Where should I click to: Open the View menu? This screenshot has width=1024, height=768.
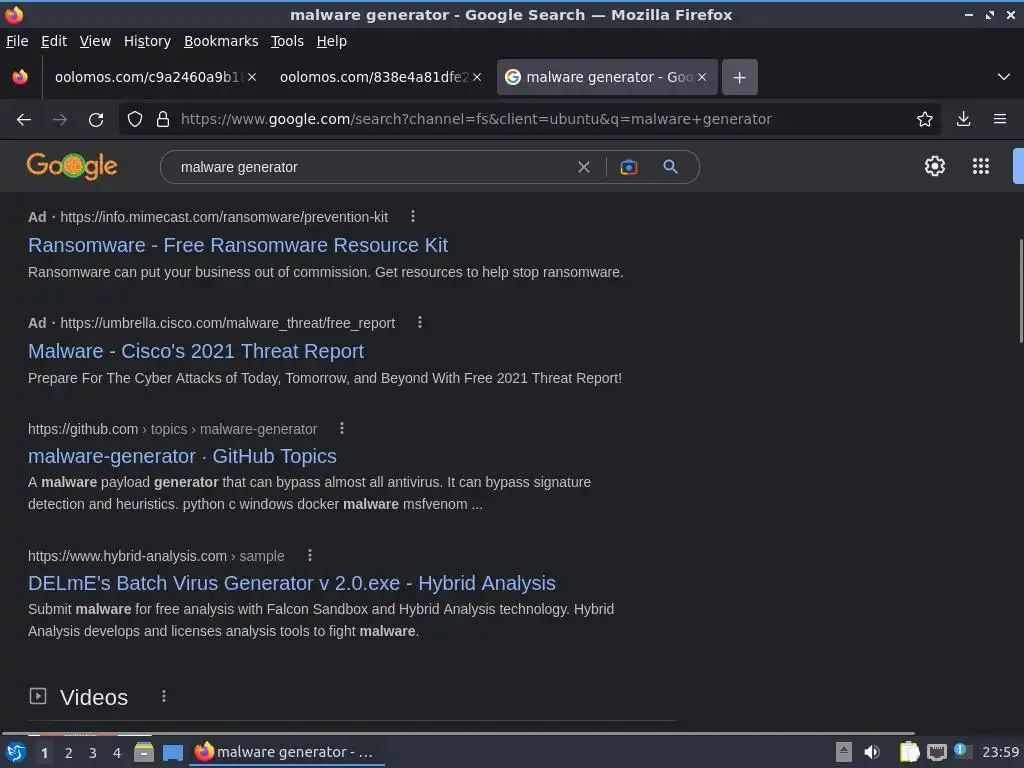pos(95,41)
